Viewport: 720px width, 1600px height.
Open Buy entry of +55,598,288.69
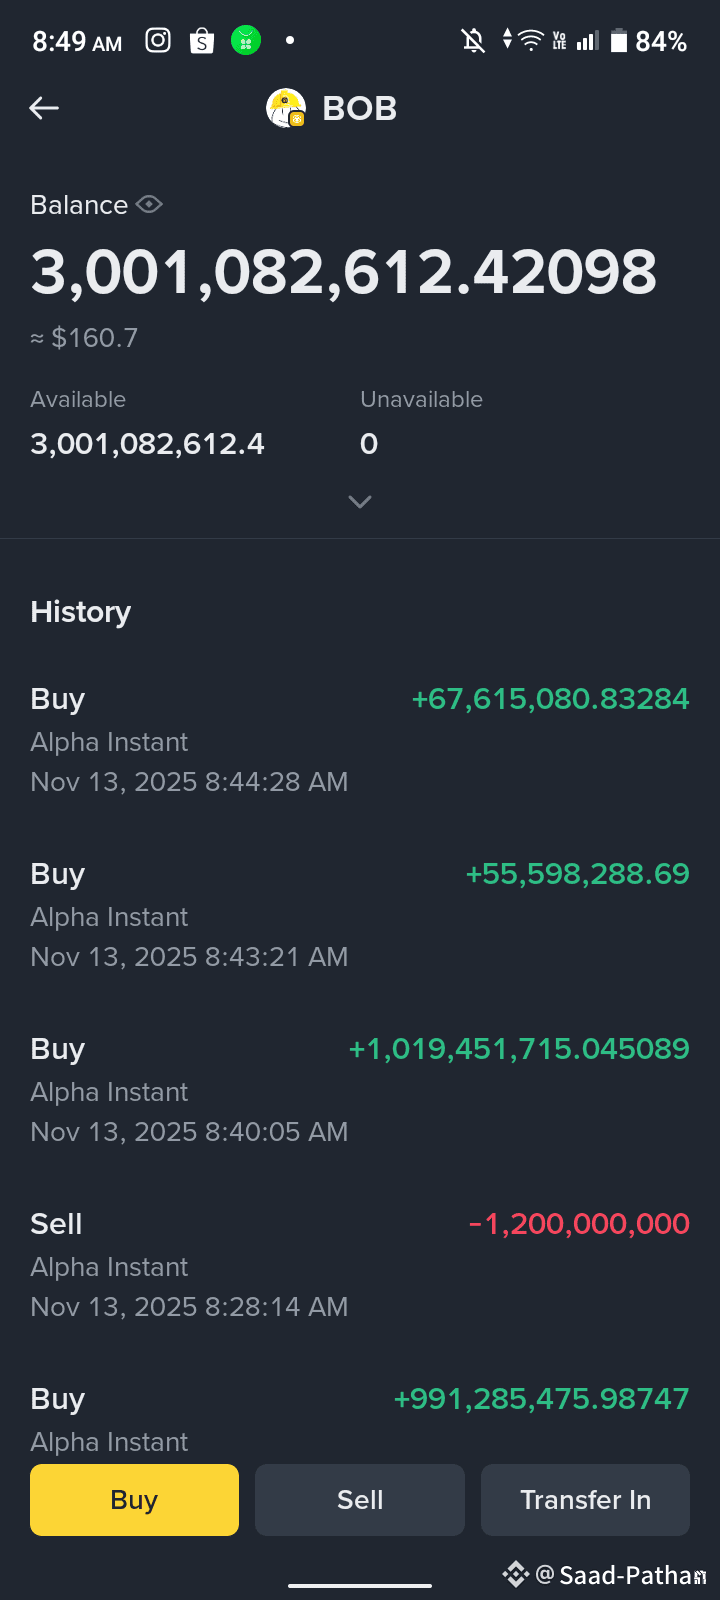360,915
